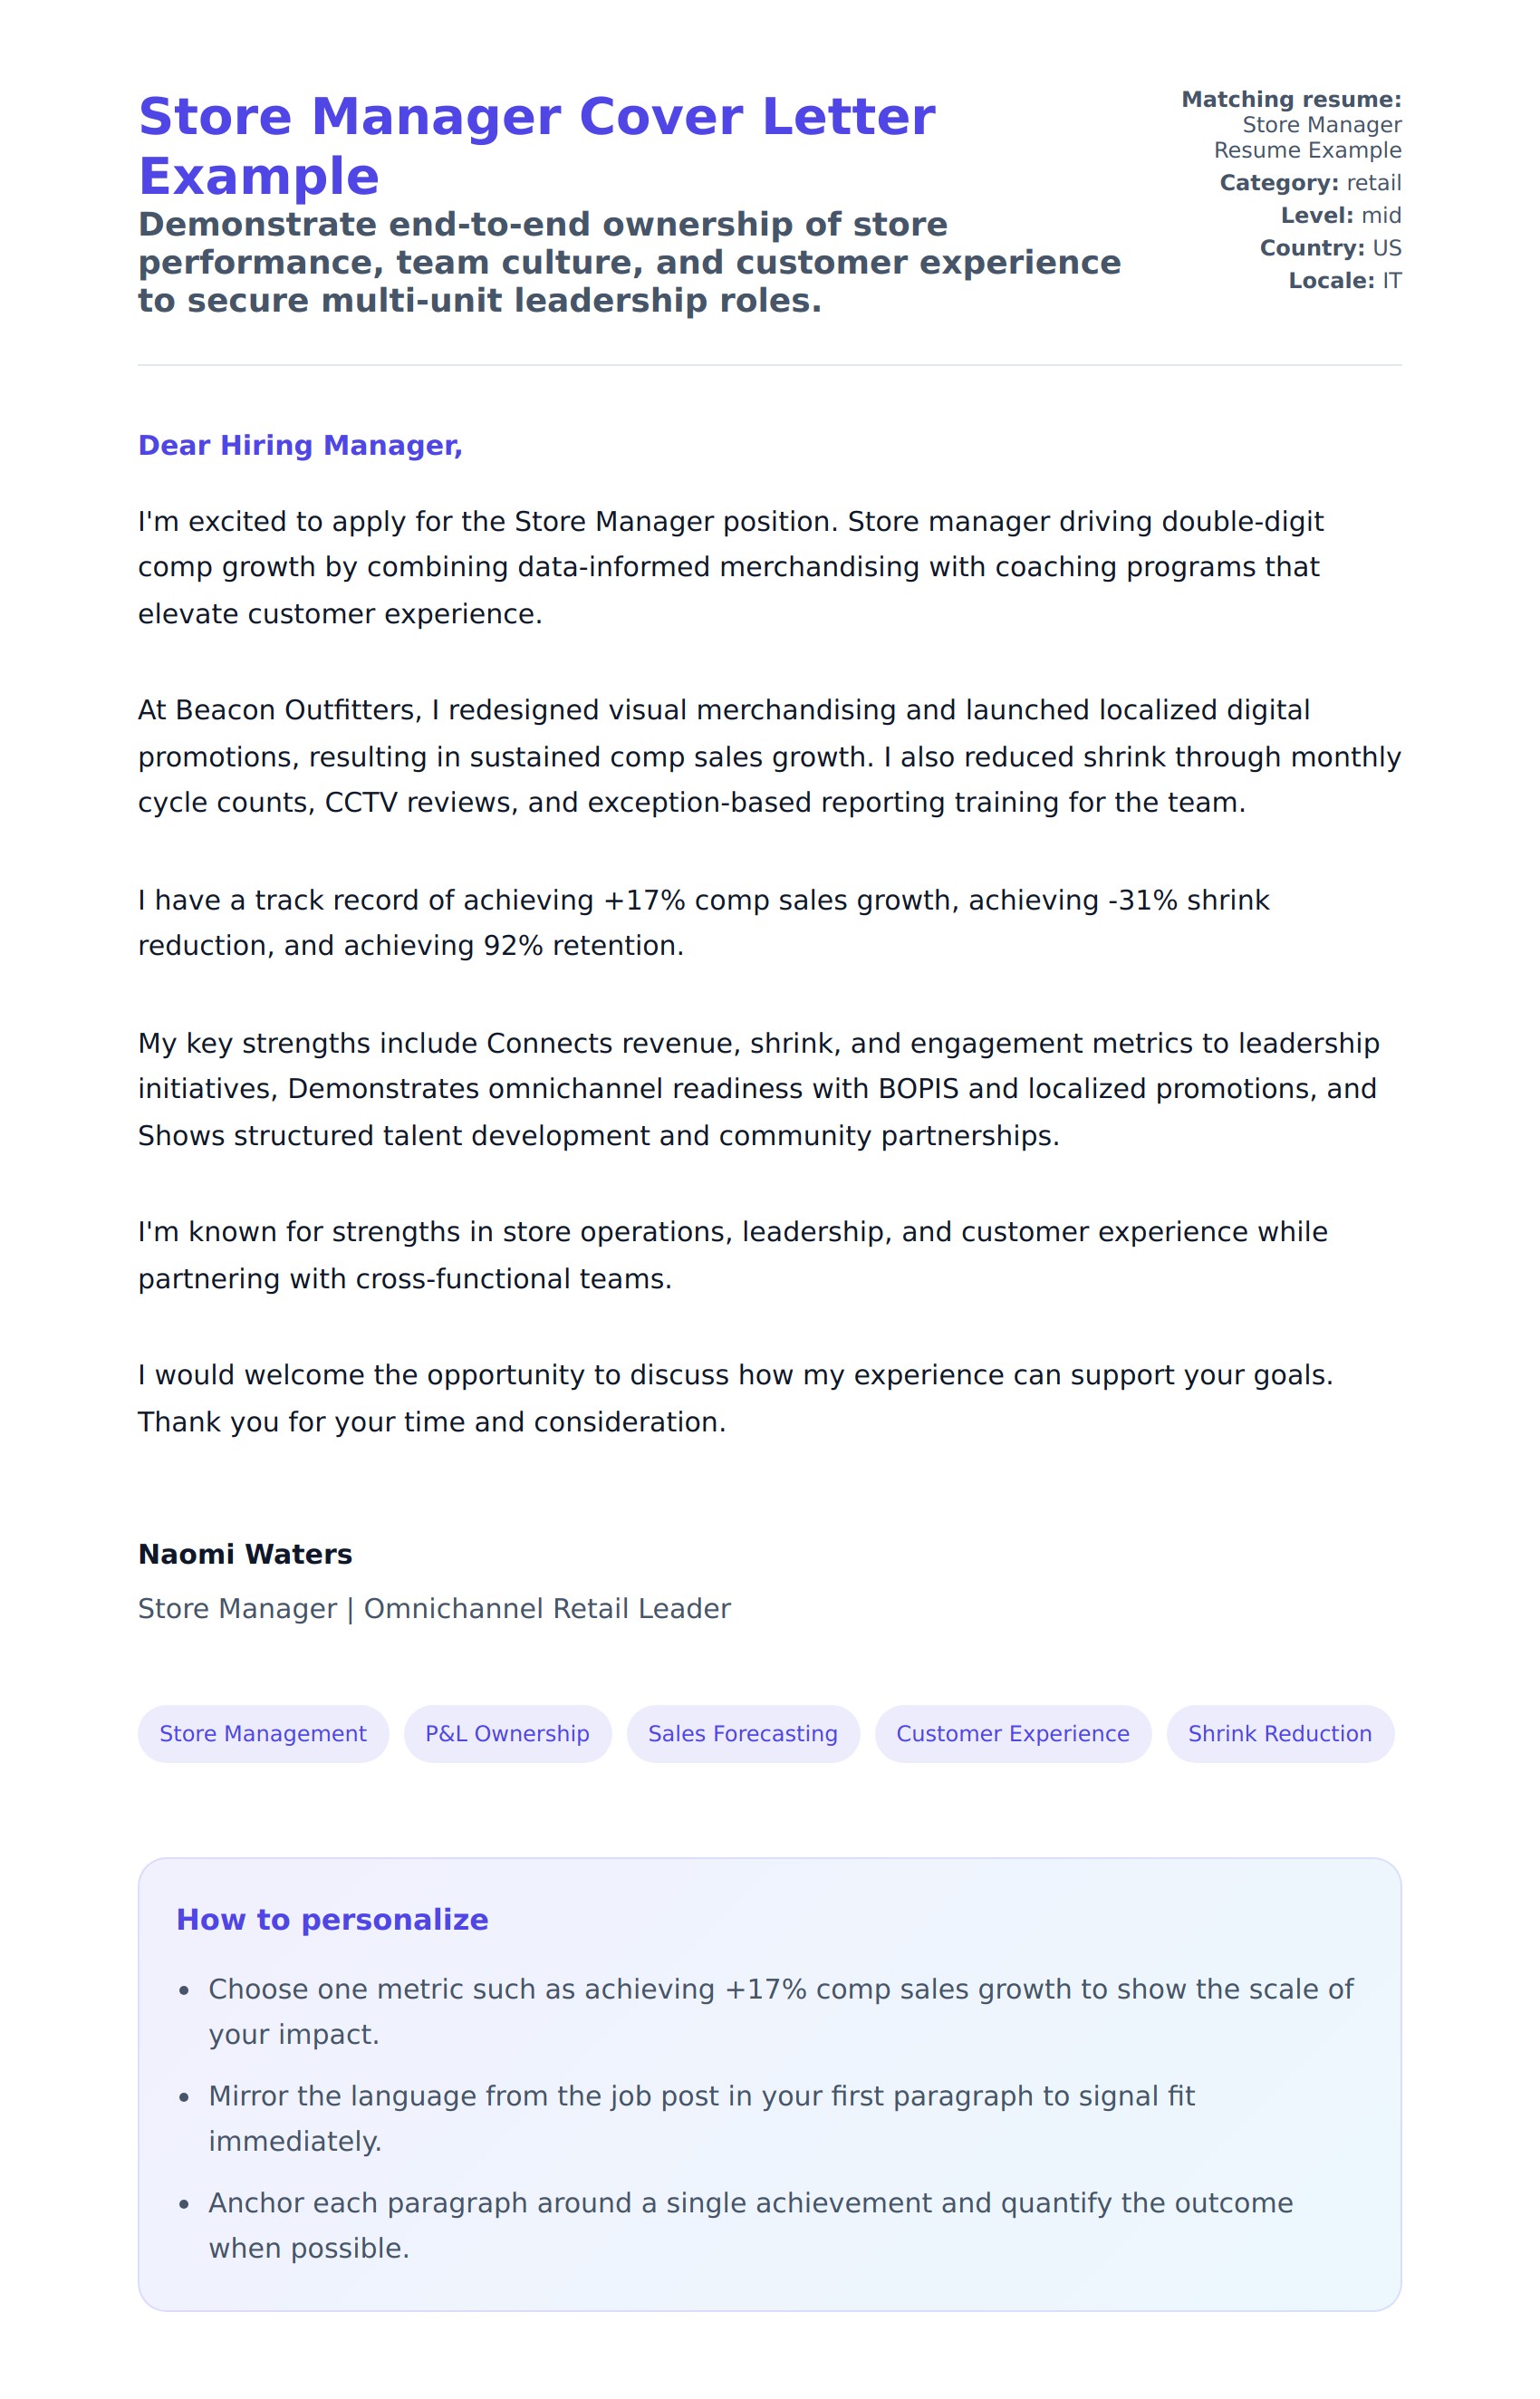Click the Naomi Waters signature name
This screenshot has width=1540, height=2399.
[x=245, y=1553]
